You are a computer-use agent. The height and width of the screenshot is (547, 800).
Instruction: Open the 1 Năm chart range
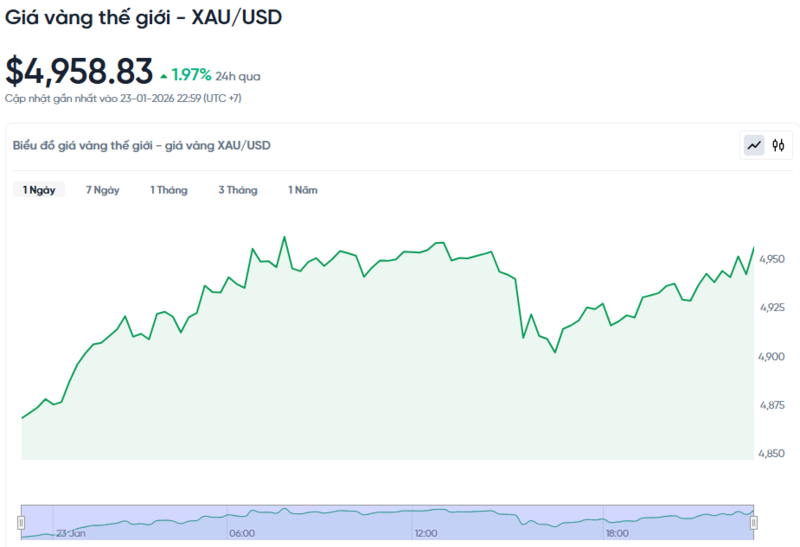(302, 190)
